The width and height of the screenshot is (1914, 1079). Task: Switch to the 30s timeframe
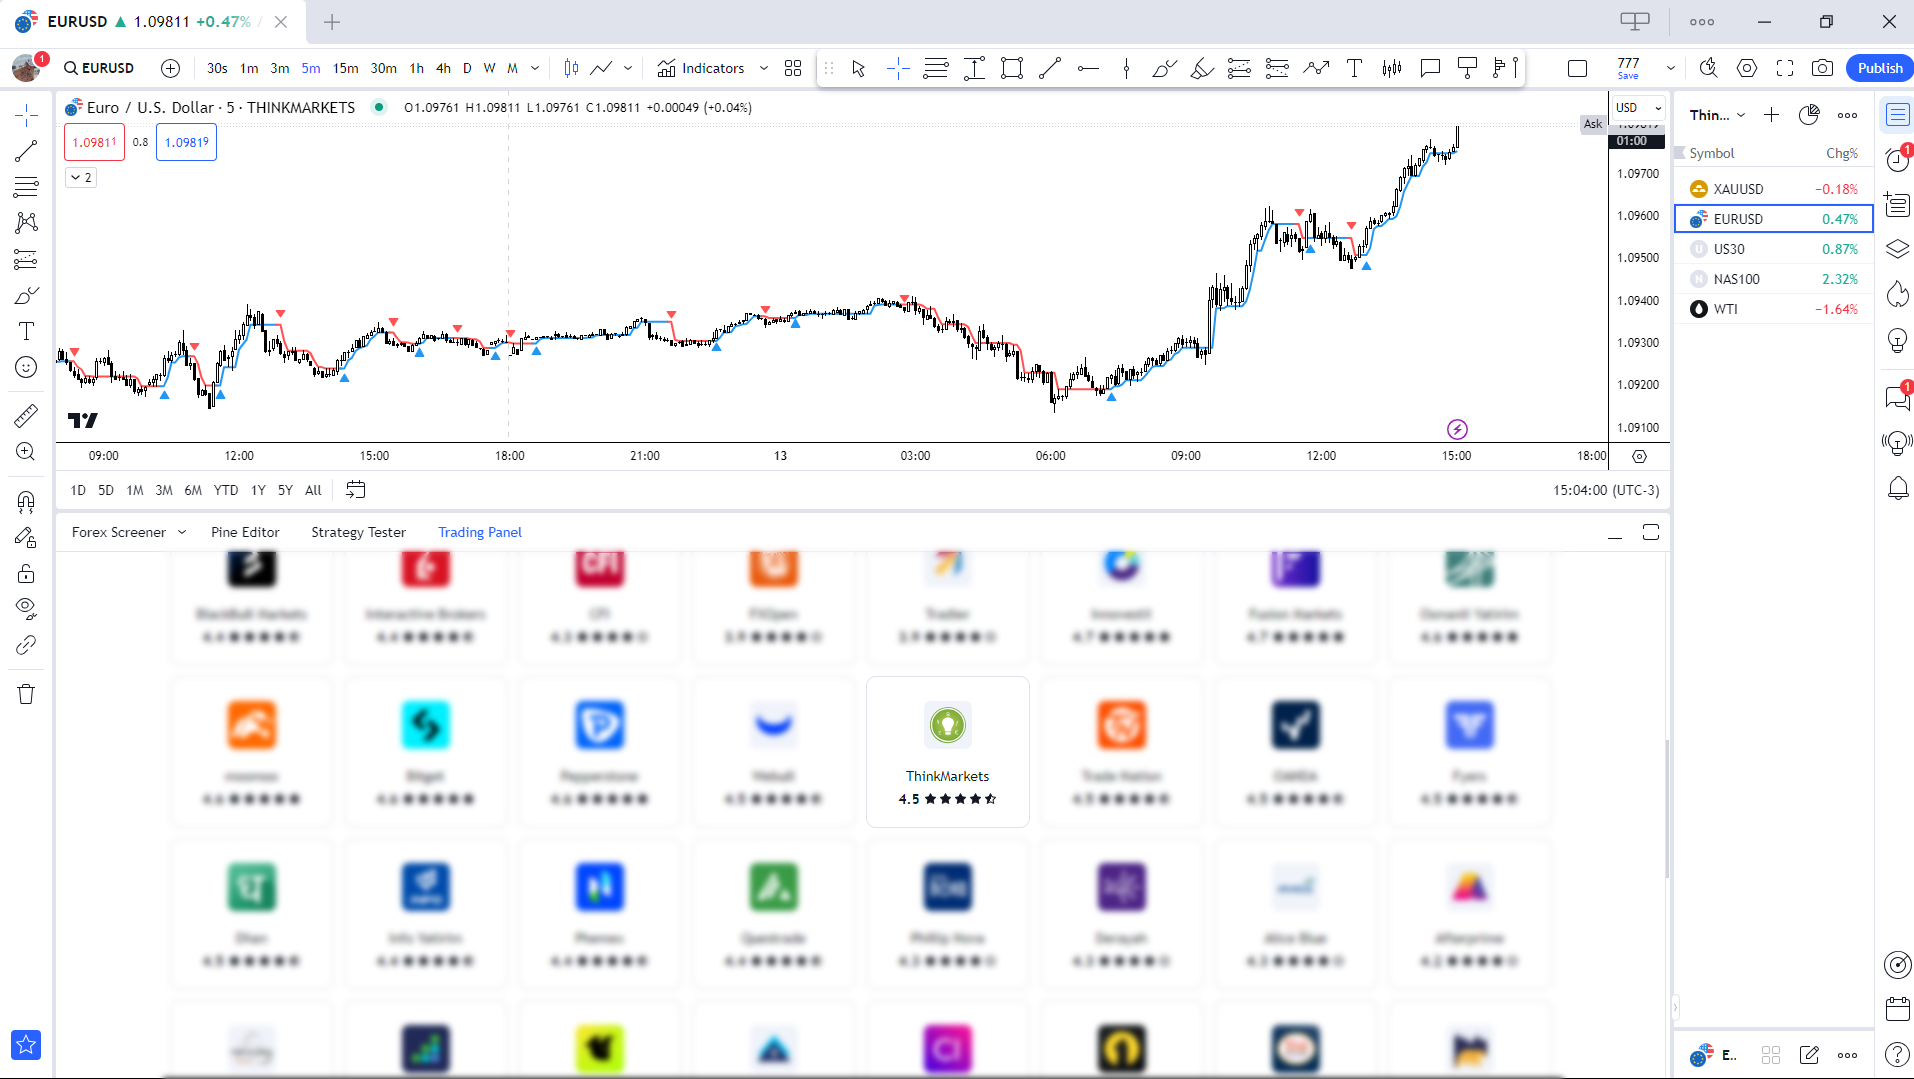(x=217, y=68)
